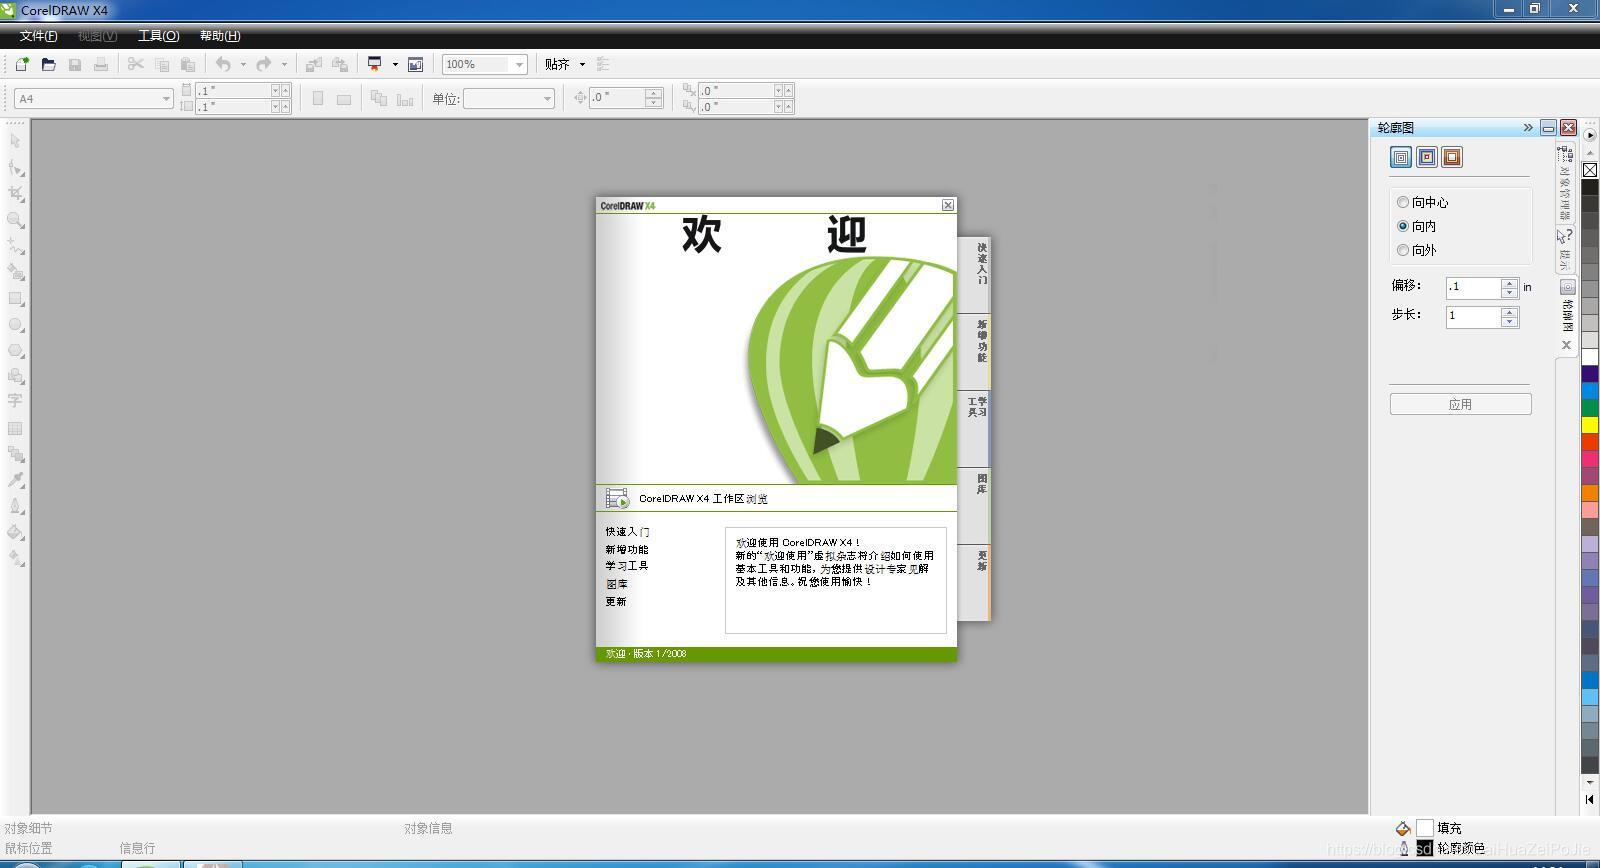
Task: Toggle the landscape orientation button
Action: (x=344, y=99)
